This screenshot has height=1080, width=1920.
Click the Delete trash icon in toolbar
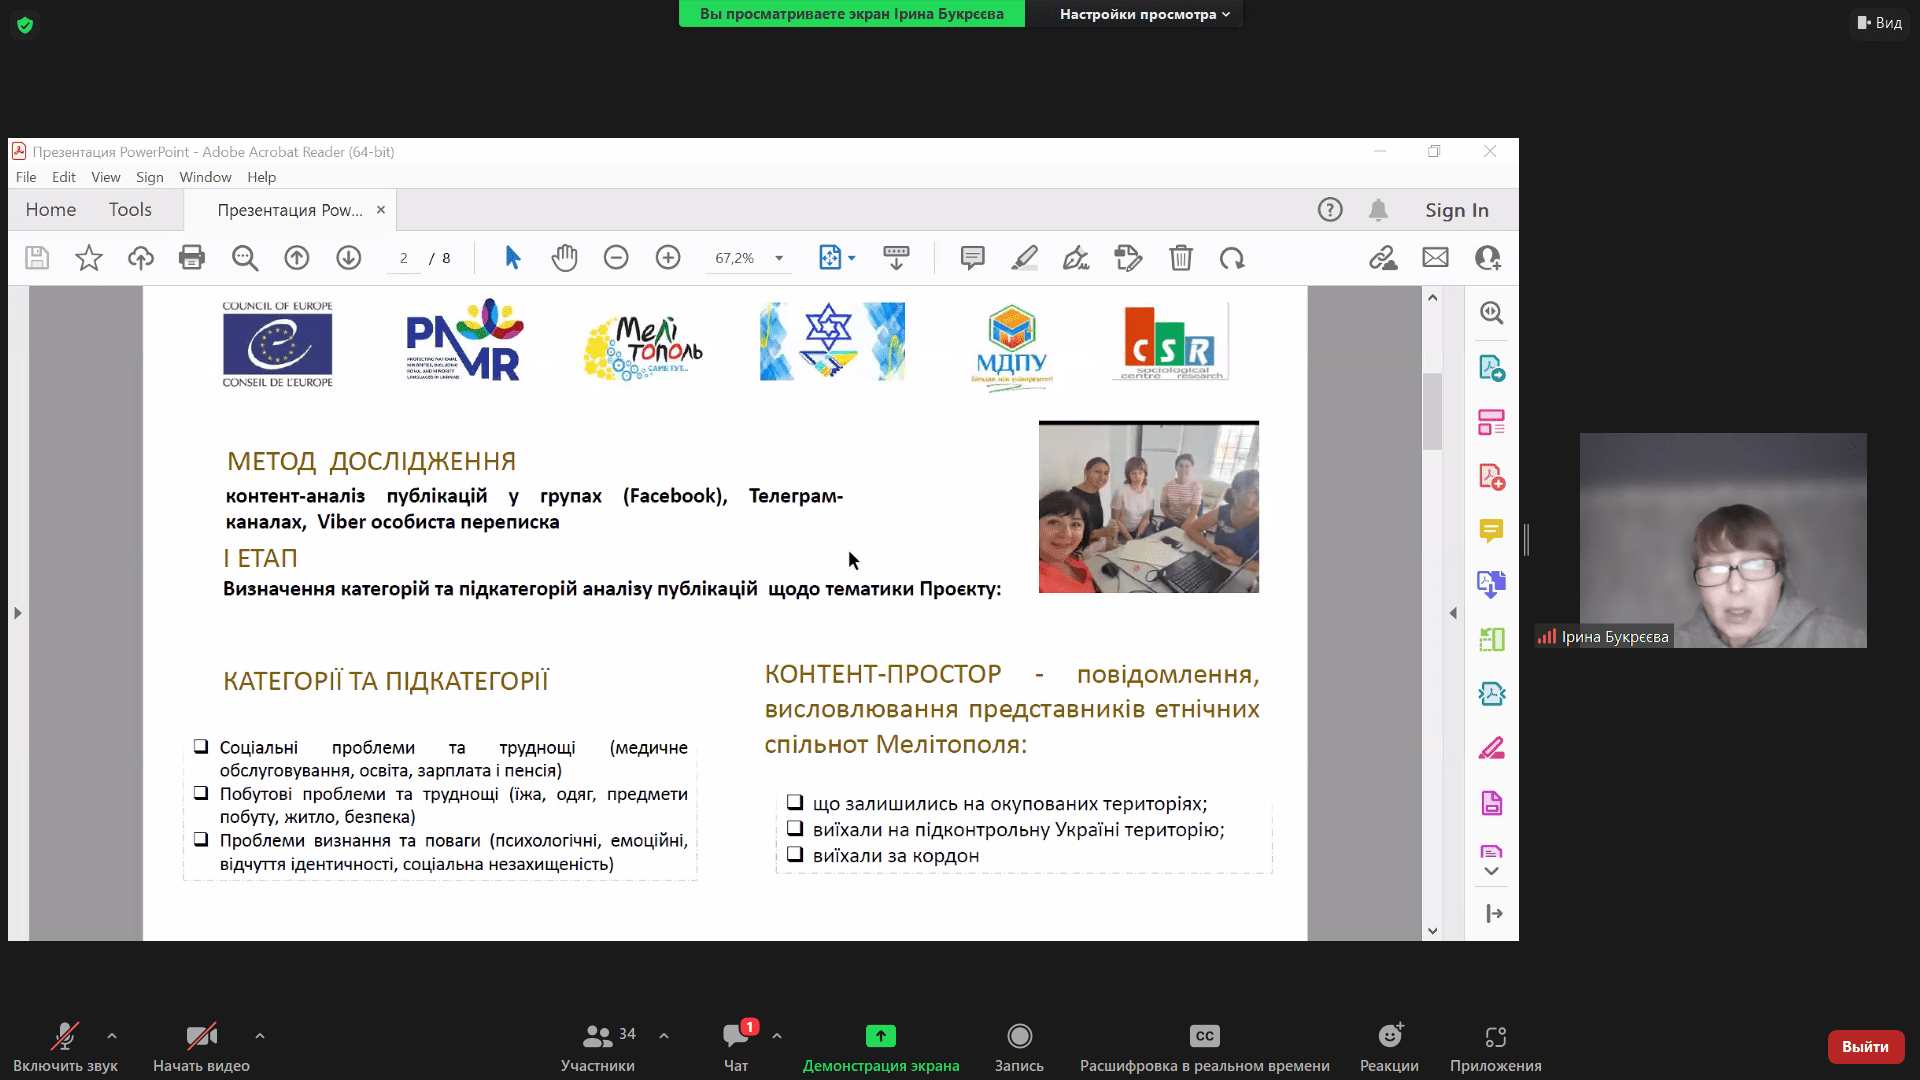point(1181,258)
